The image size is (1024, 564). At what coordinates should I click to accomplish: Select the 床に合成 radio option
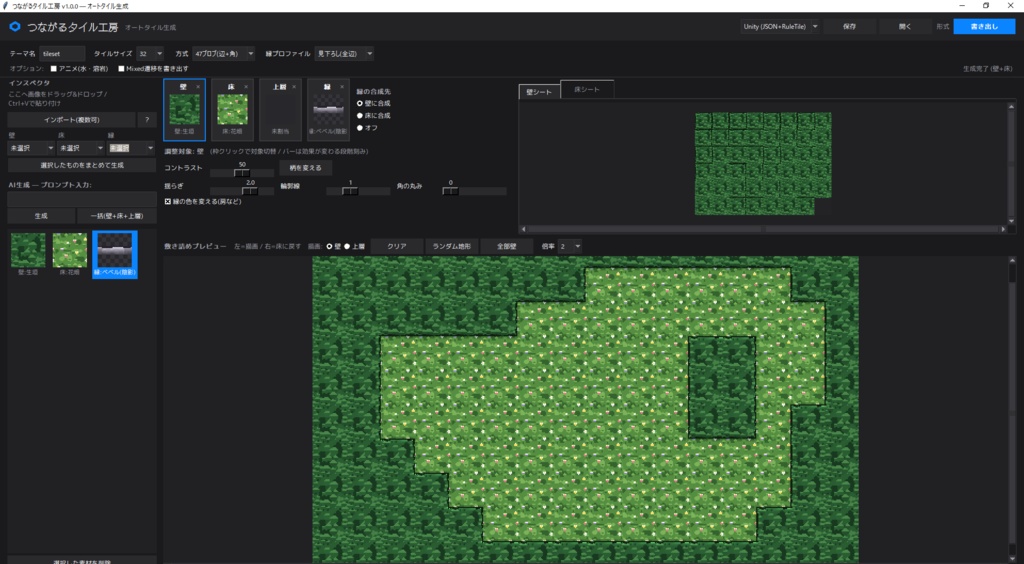tap(360, 116)
